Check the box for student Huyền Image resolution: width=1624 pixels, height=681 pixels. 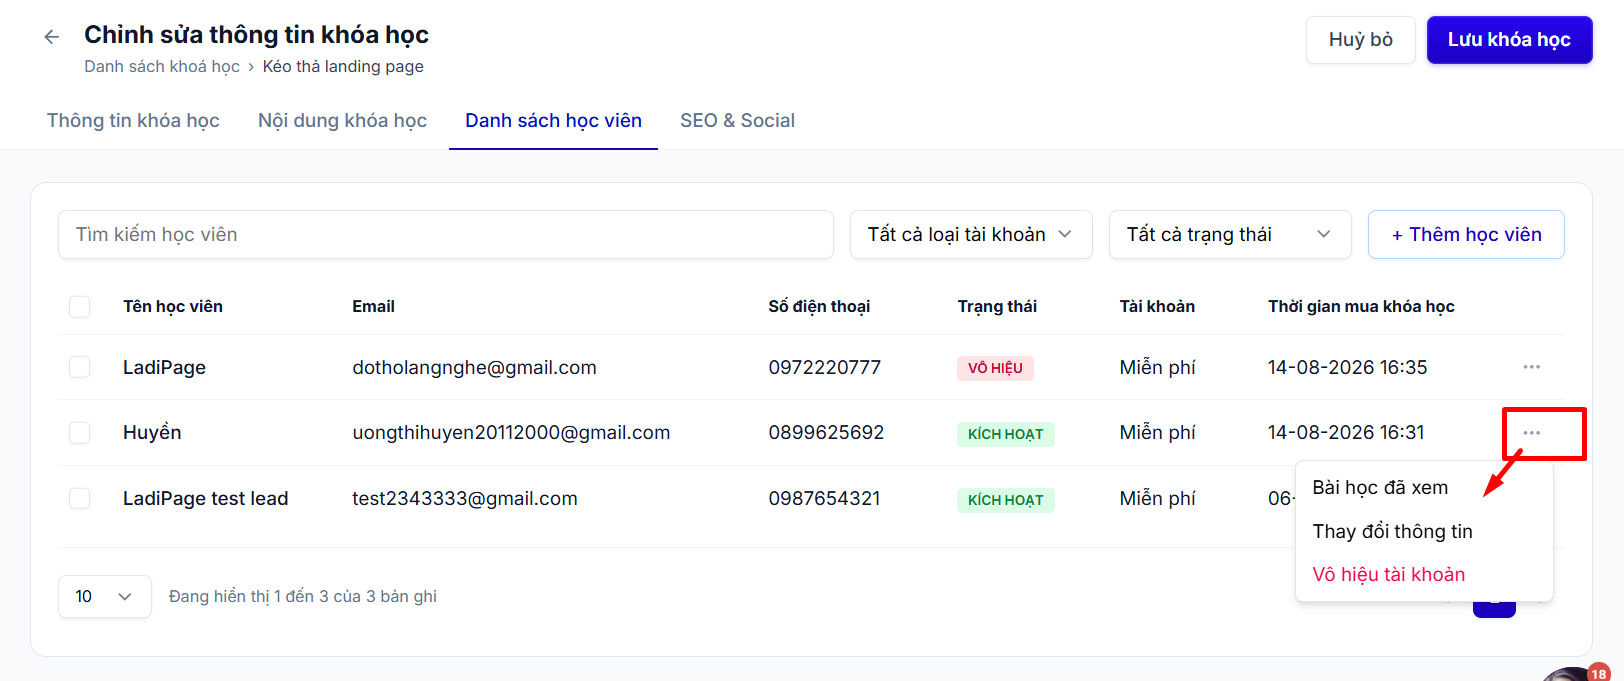(x=80, y=433)
